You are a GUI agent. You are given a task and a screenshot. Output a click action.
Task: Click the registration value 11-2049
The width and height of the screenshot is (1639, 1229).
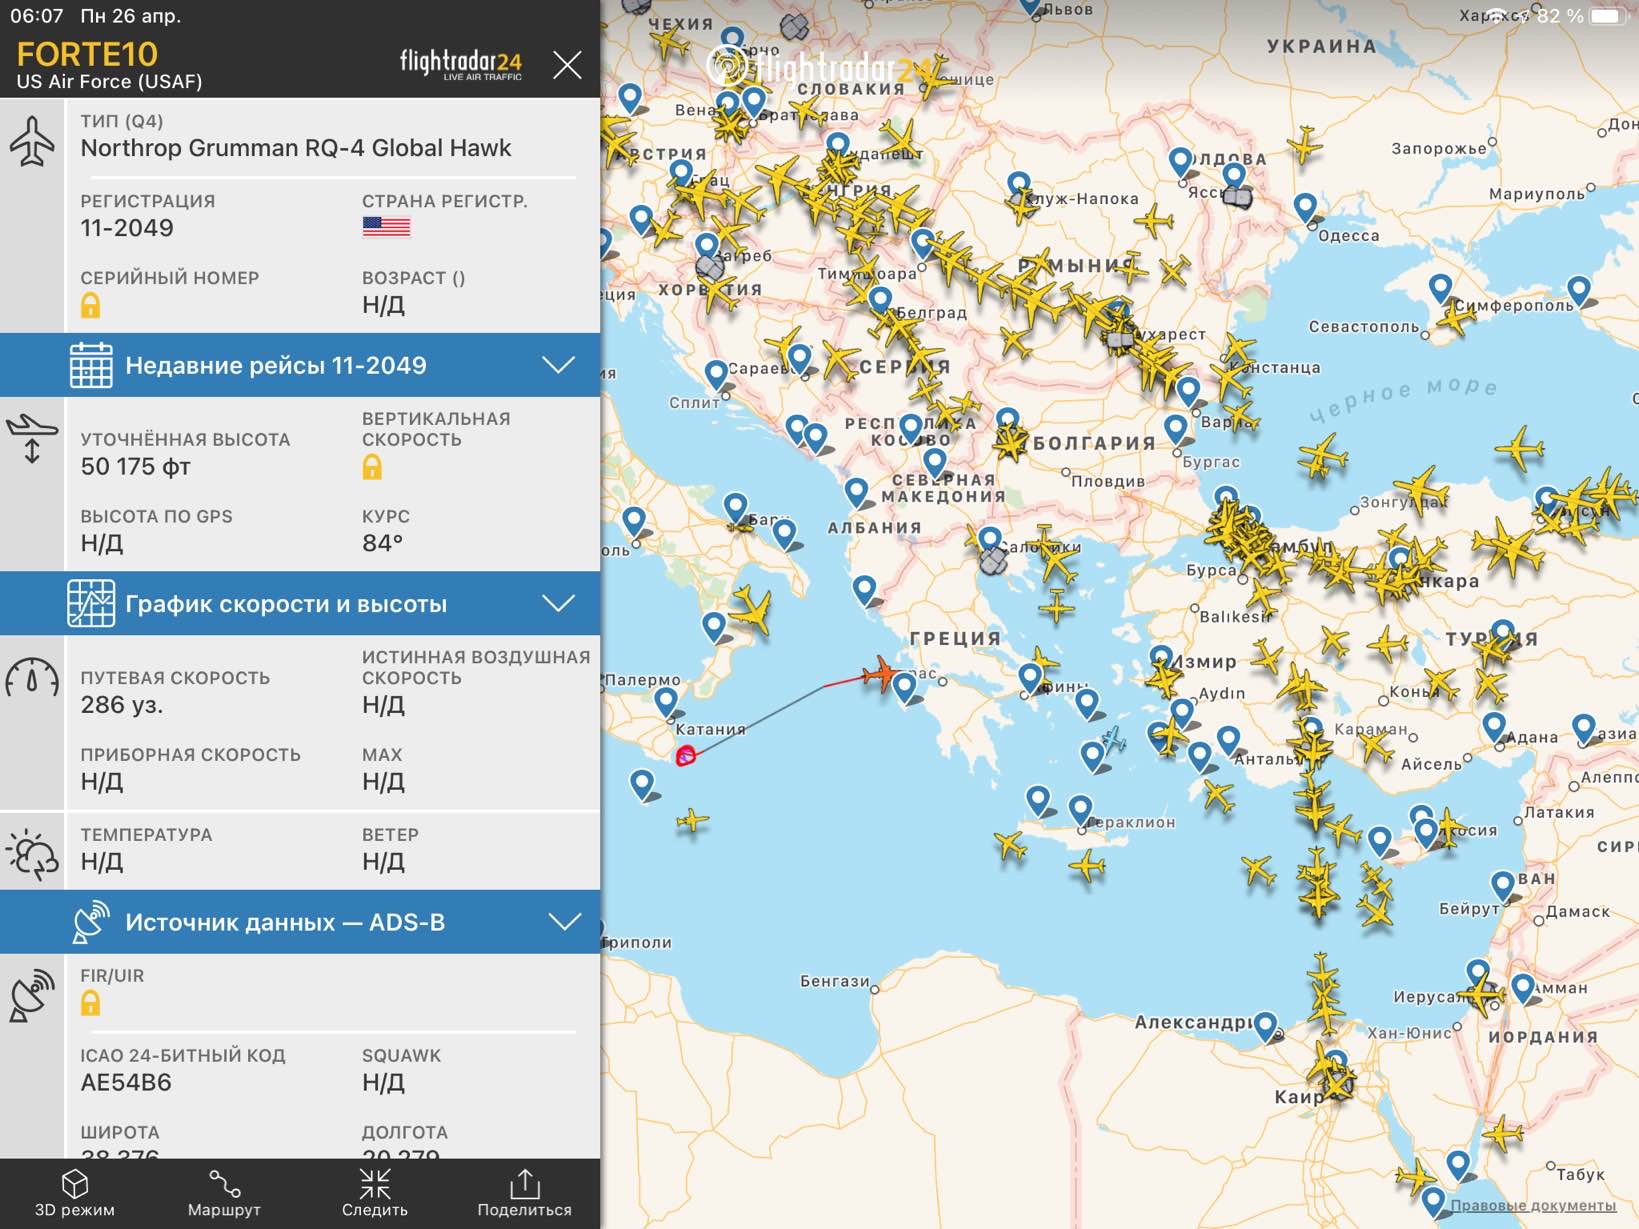(127, 228)
